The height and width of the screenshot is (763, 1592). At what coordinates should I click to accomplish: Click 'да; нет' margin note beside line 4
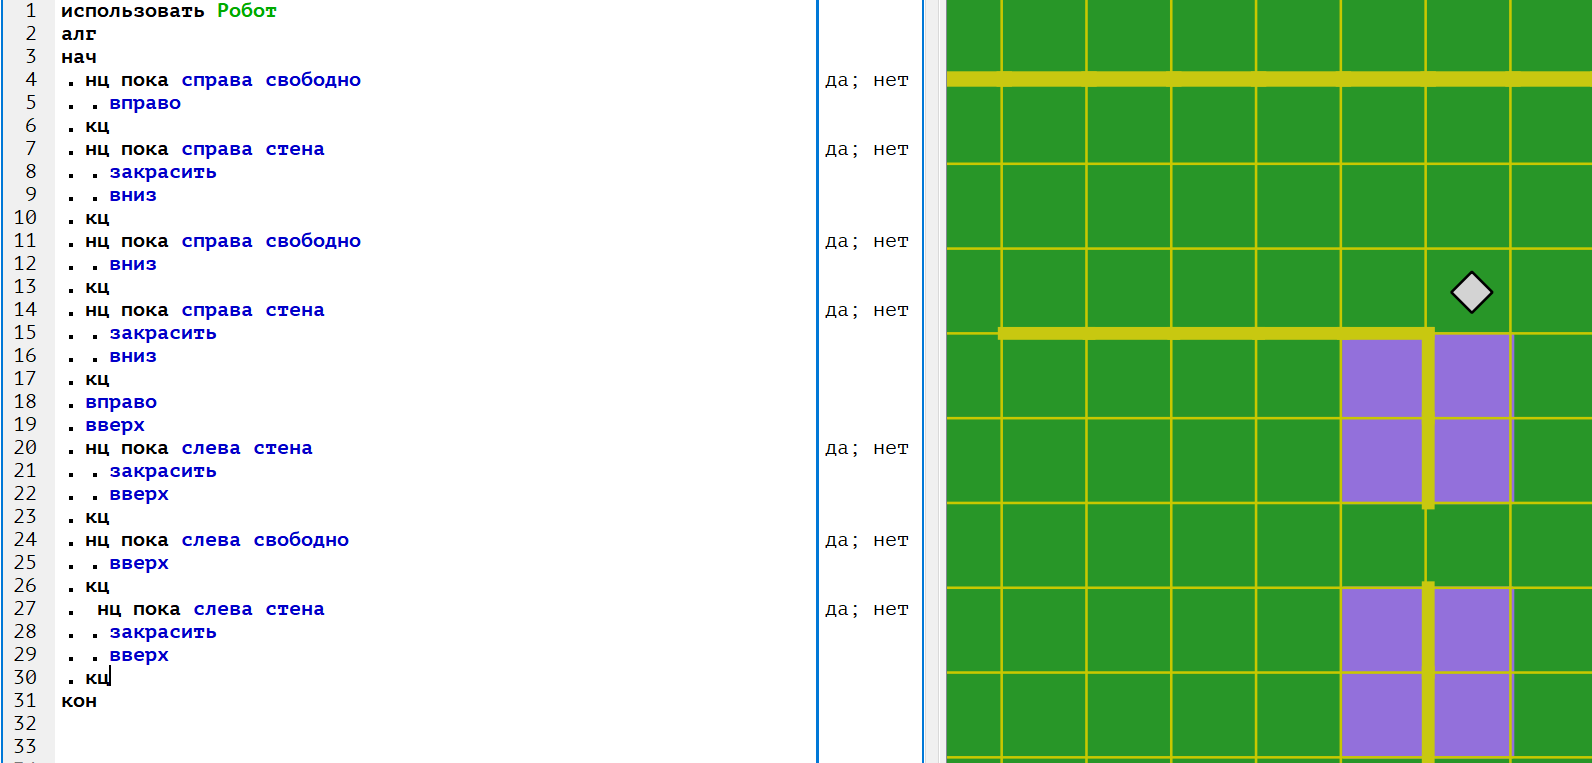point(866,80)
